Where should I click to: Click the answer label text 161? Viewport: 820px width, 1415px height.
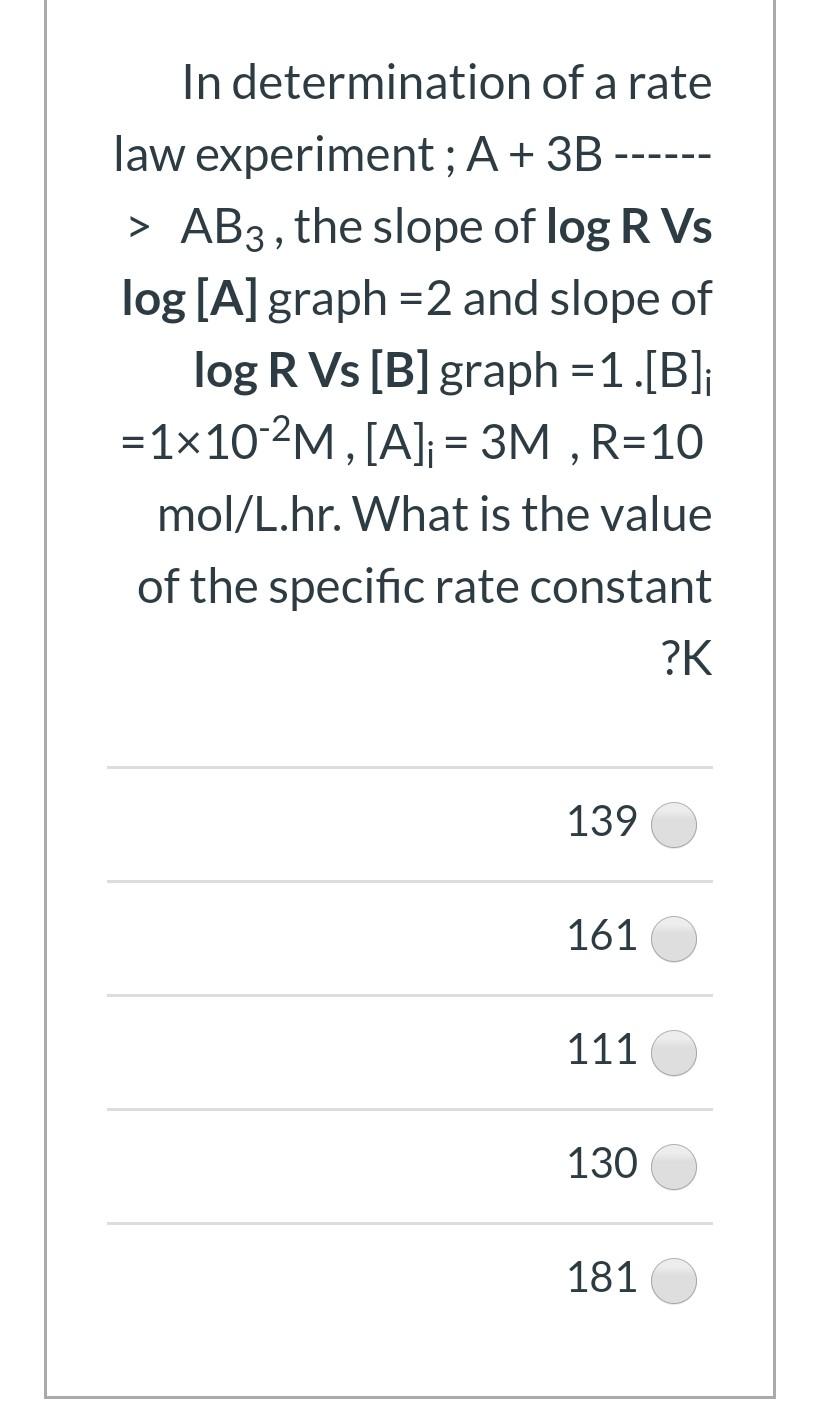602,935
